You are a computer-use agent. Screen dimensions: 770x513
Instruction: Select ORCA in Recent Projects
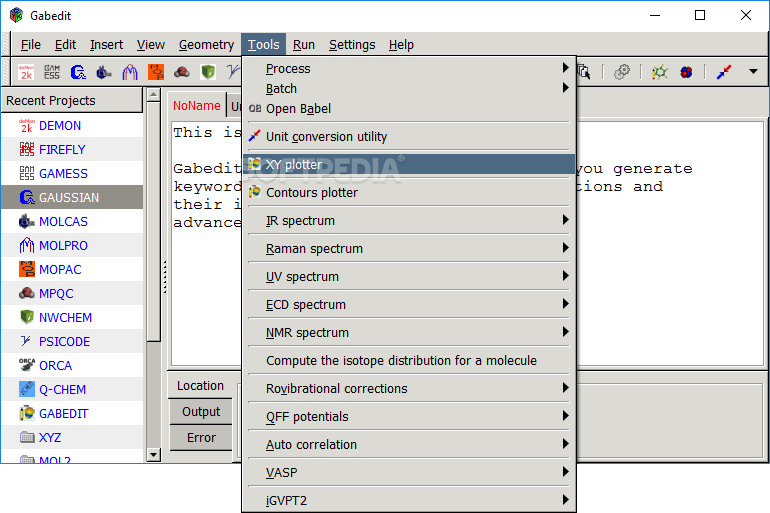[x=72, y=366]
